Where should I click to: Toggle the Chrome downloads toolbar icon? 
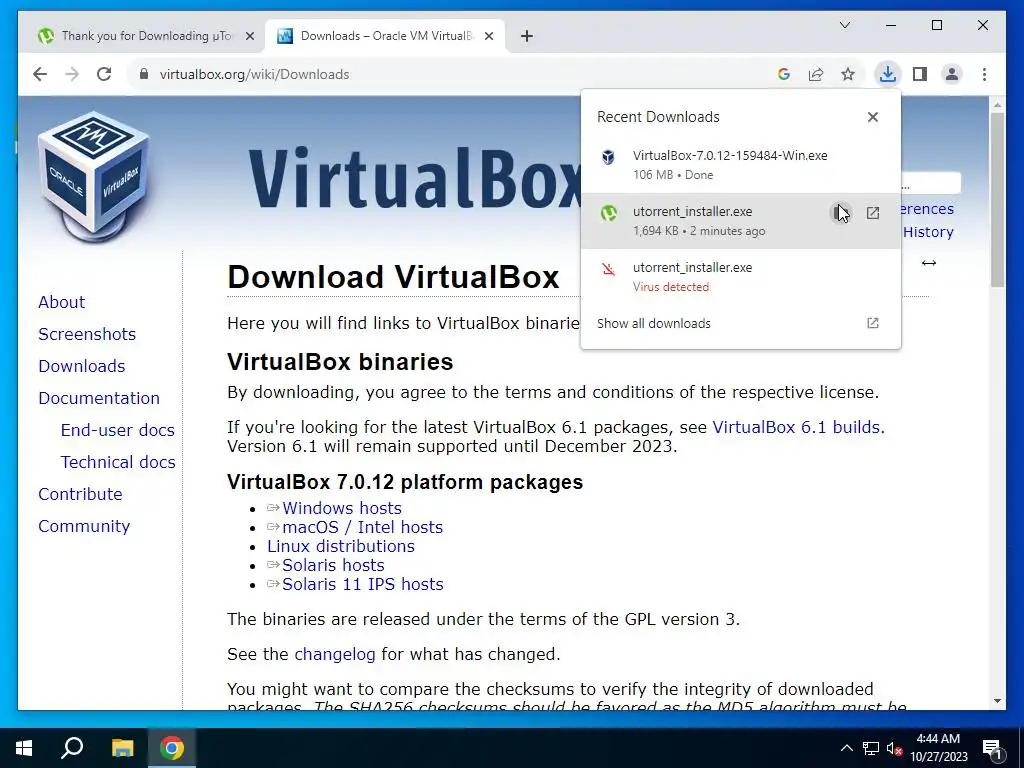pyautogui.click(x=888, y=74)
